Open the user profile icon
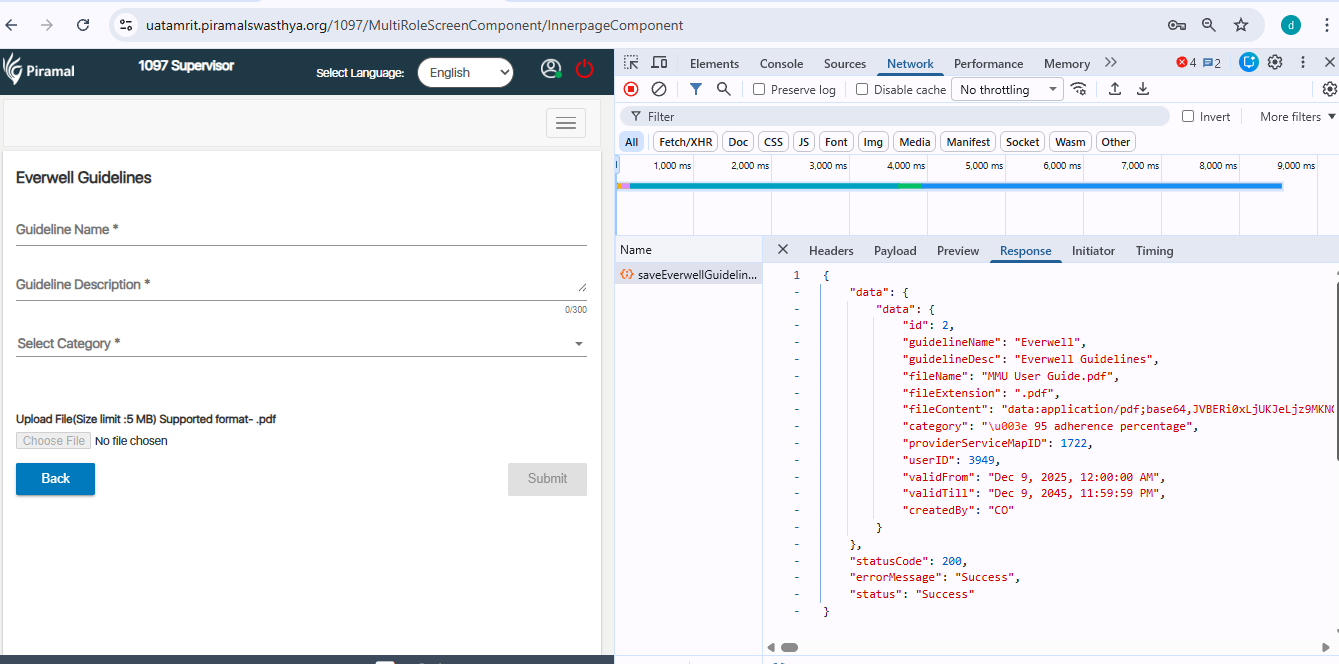1339x664 pixels. coord(551,69)
